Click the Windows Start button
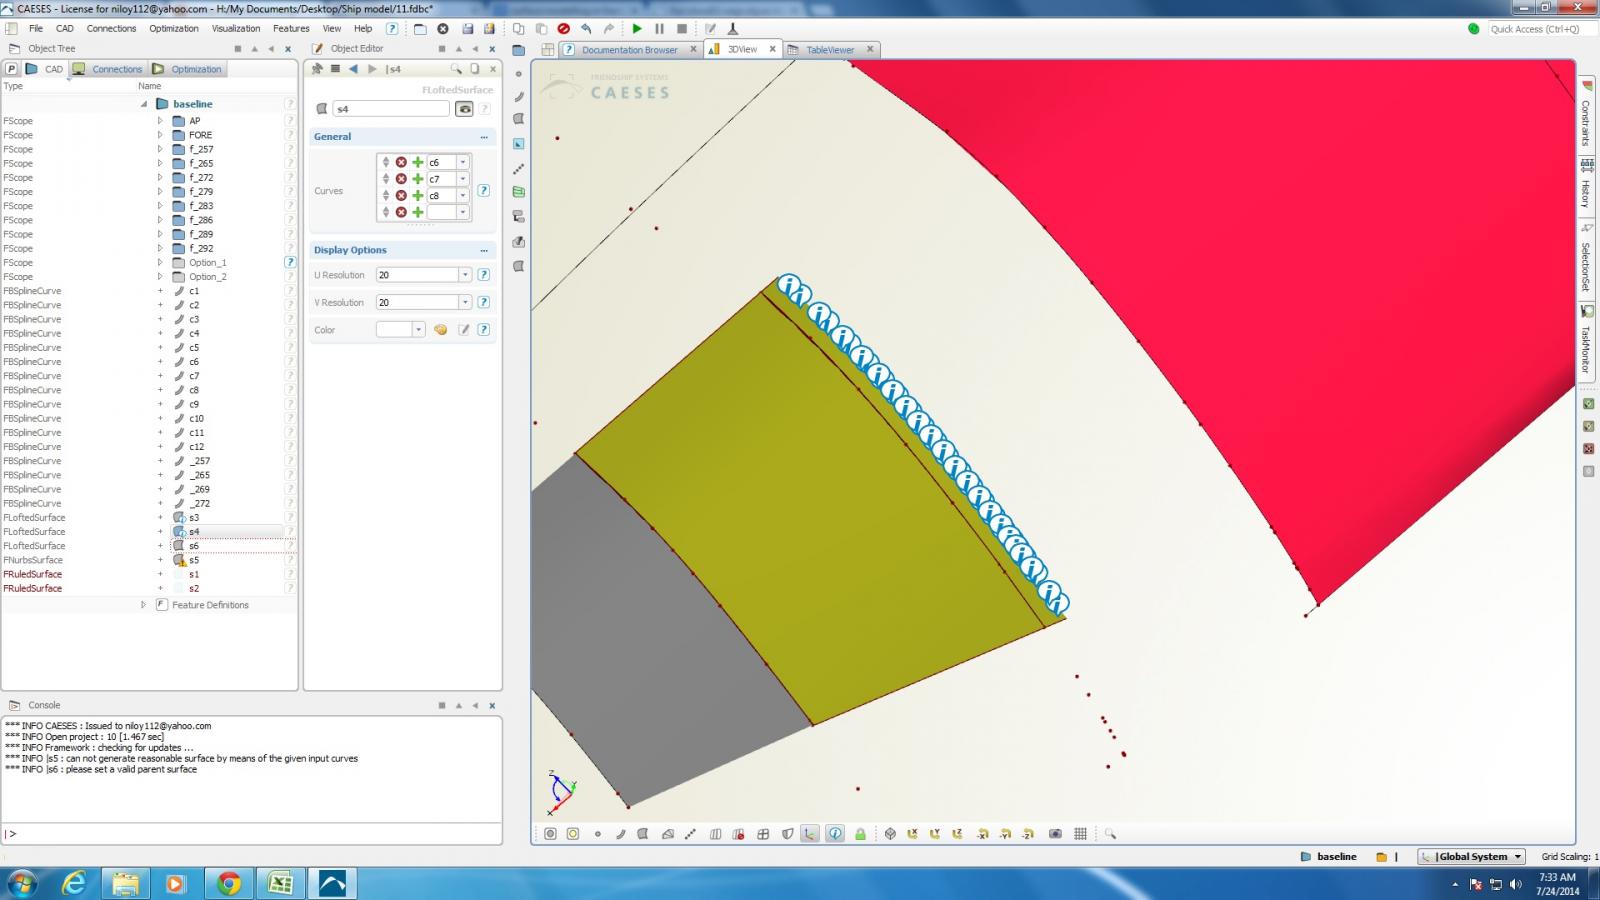The width and height of the screenshot is (1600, 900). 21,883
